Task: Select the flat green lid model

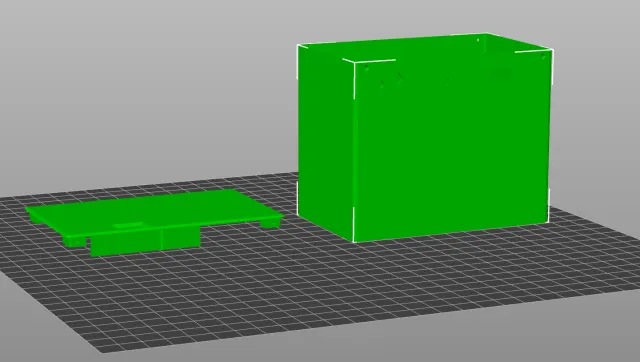Action: click(x=154, y=222)
